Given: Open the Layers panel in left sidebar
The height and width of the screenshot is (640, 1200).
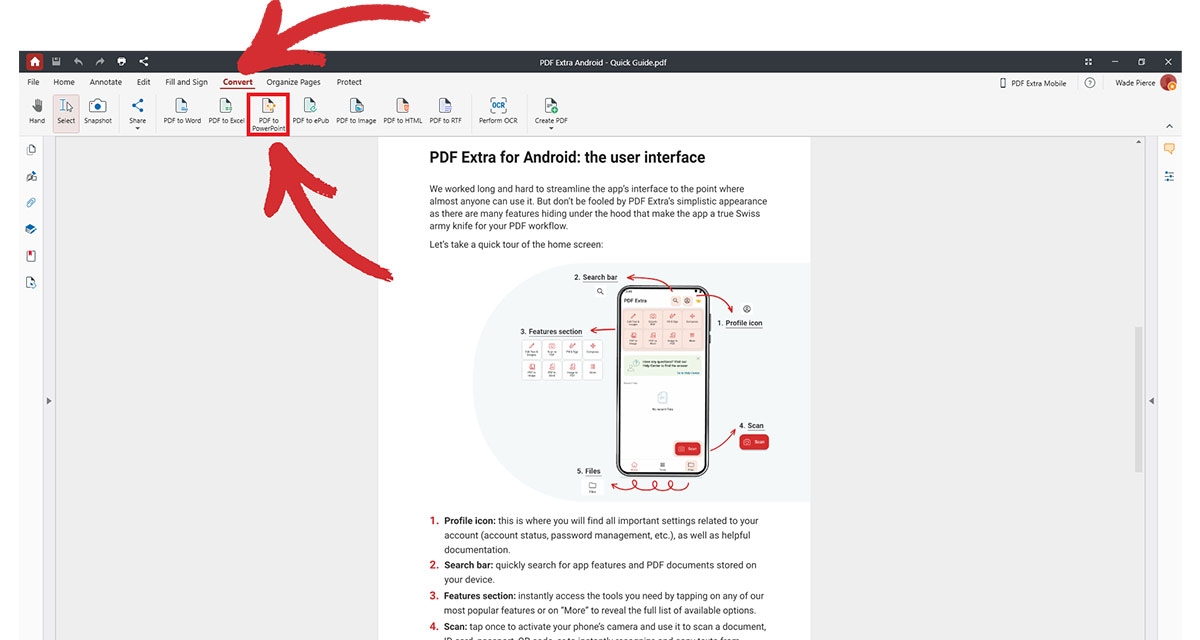Looking at the screenshot, I should point(32,229).
